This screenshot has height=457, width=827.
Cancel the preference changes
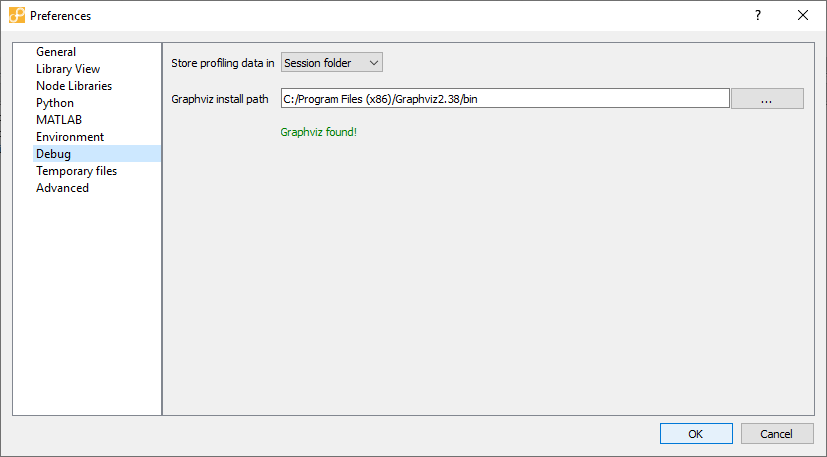(x=777, y=434)
